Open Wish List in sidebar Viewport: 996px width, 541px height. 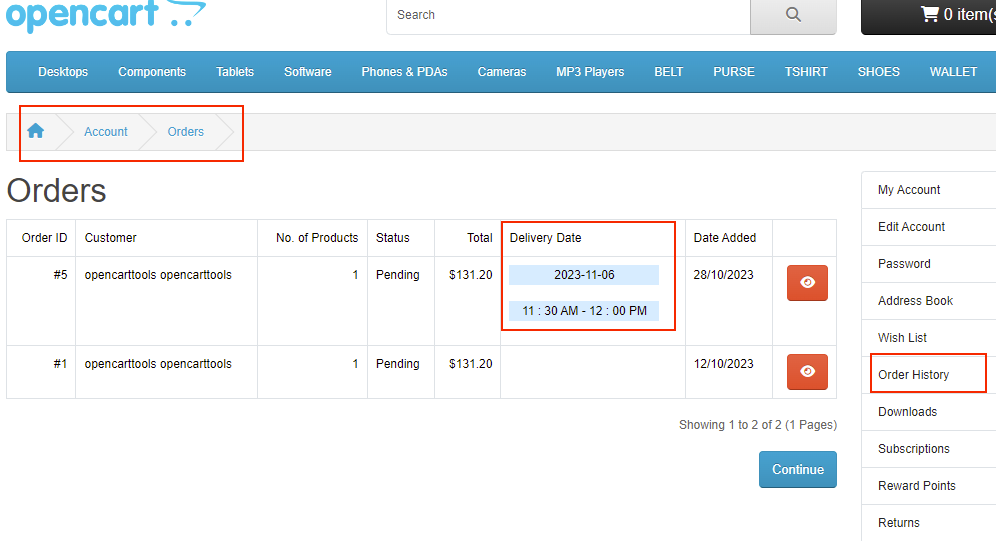click(902, 338)
